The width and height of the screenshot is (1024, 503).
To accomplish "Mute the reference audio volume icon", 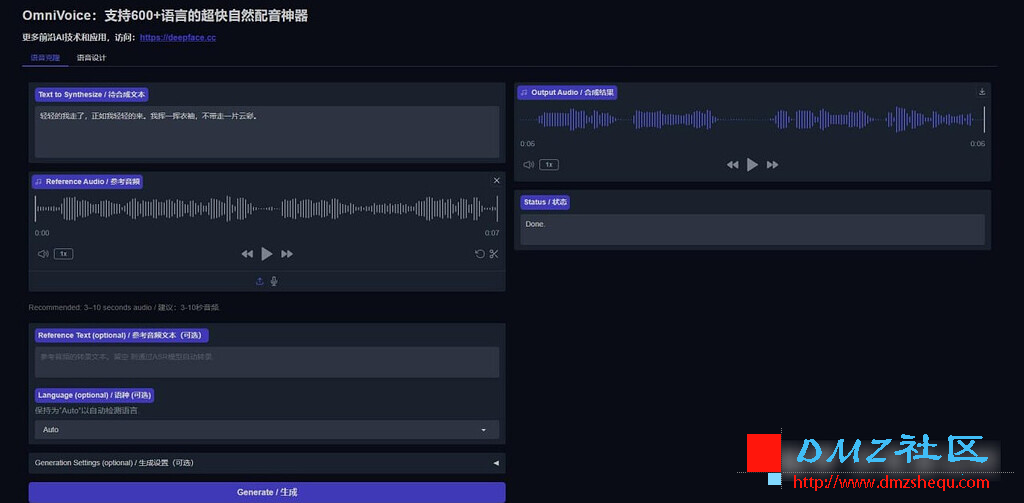I will pos(43,254).
